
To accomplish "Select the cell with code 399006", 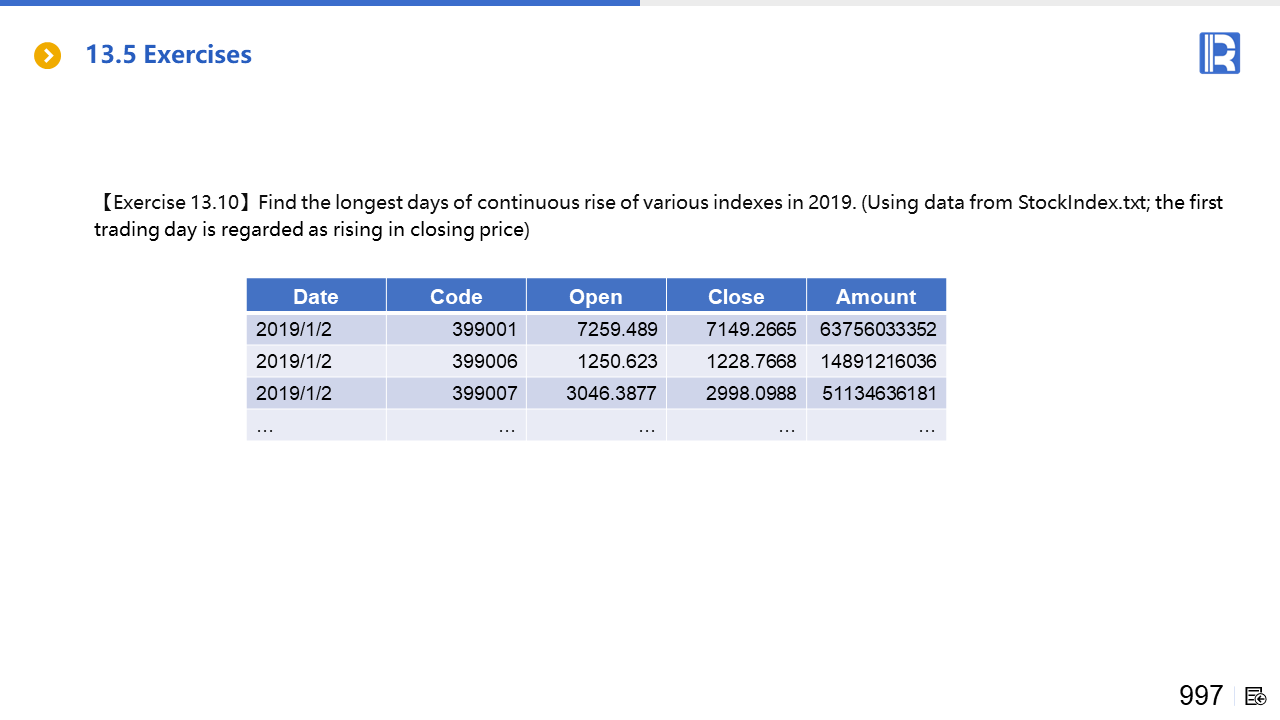I will coord(484,361).
